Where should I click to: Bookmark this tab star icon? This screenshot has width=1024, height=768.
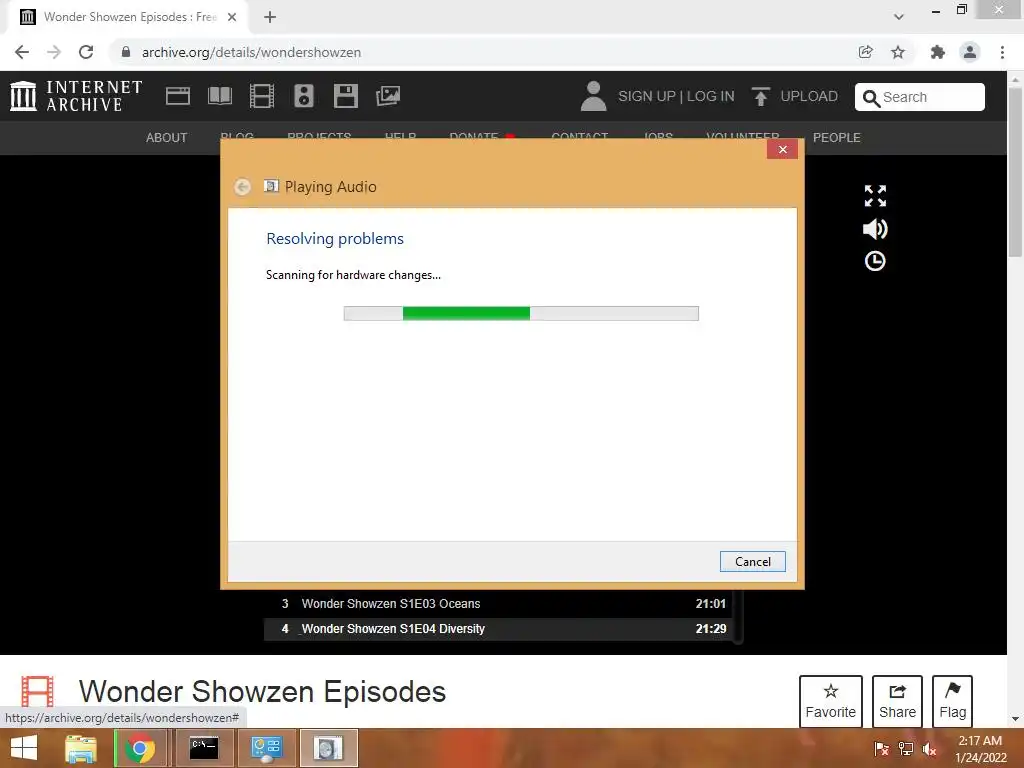click(898, 52)
